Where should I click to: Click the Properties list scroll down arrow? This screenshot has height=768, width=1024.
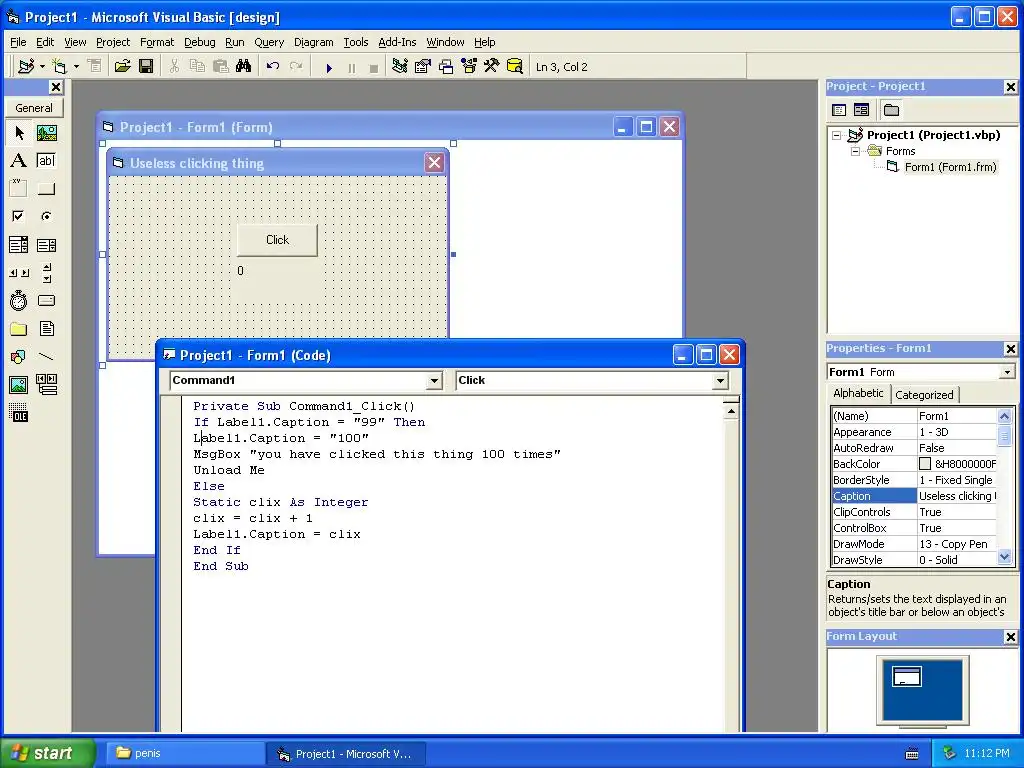pos(1004,558)
